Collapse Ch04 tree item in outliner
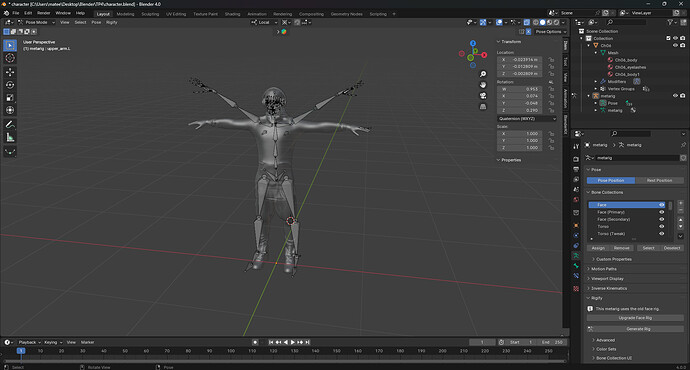 pos(589,45)
